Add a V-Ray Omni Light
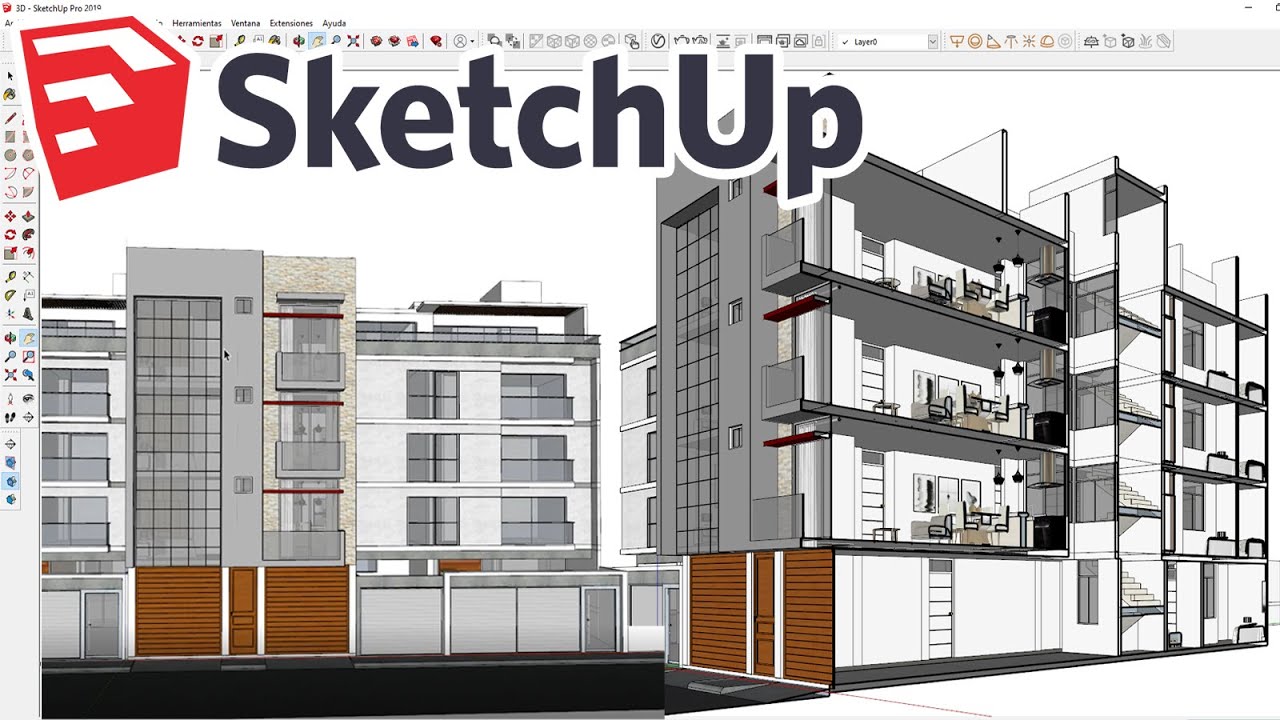This screenshot has width=1280, height=720. 1029,41
